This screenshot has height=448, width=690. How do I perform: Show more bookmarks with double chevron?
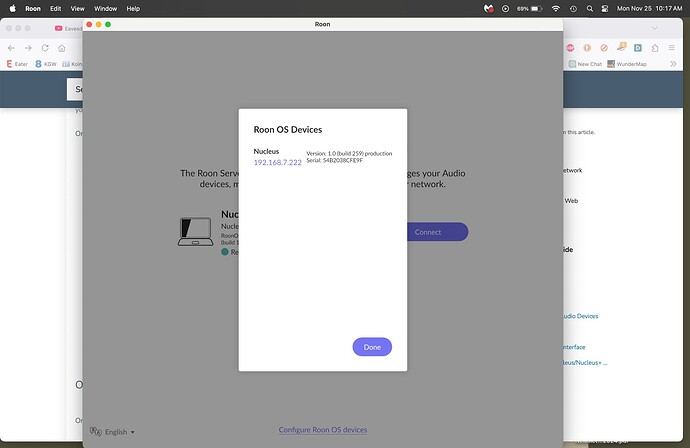[x=673, y=64]
